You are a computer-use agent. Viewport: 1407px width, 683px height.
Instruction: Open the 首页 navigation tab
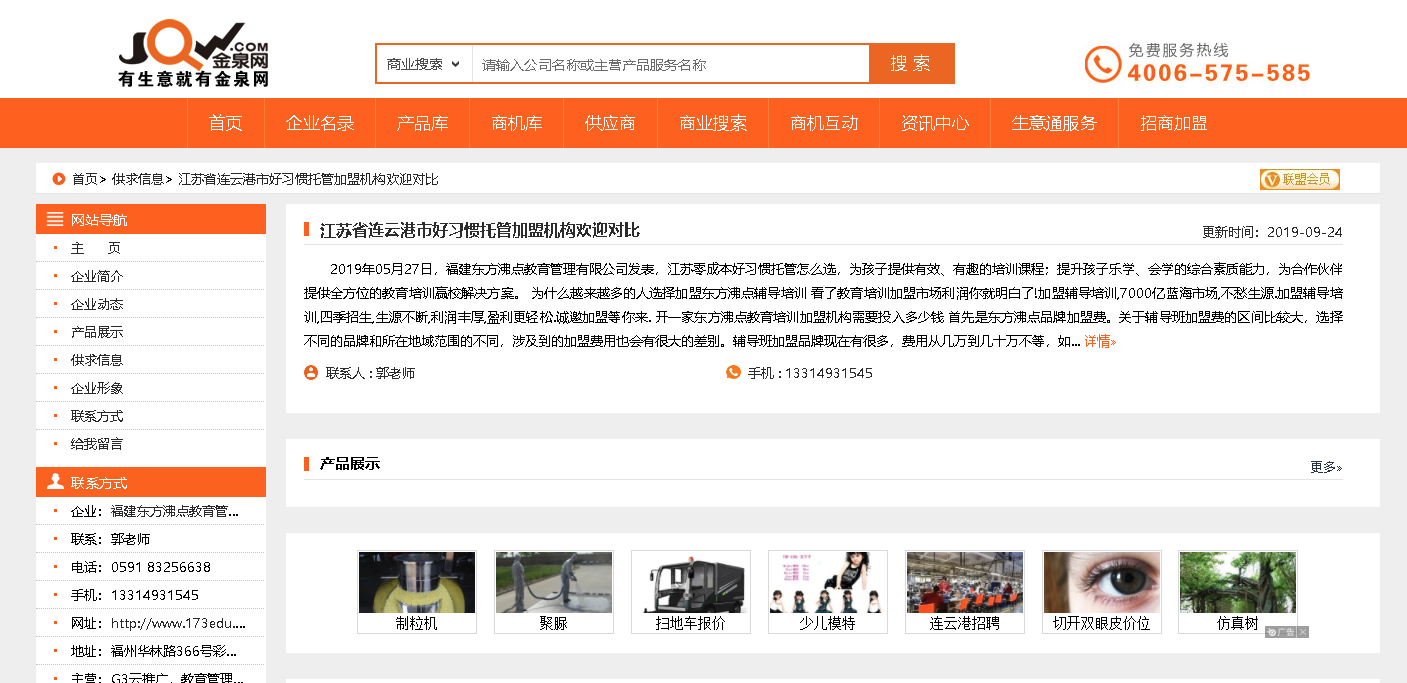(x=226, y=123)
